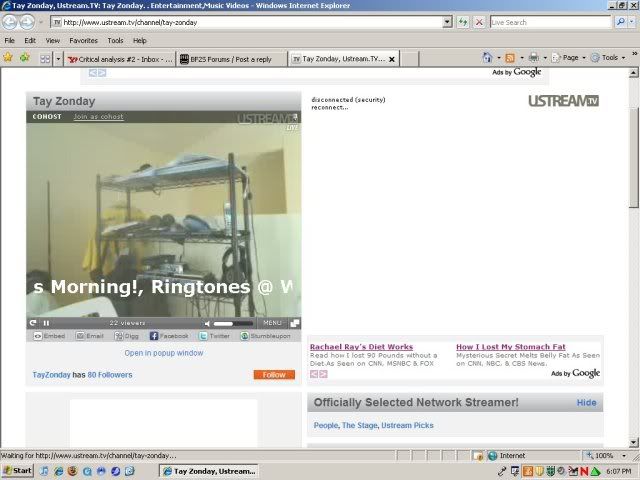Viewport: 640px width, 480px height.
Task: Share the stream on Digg
Action: pos(127,336)
